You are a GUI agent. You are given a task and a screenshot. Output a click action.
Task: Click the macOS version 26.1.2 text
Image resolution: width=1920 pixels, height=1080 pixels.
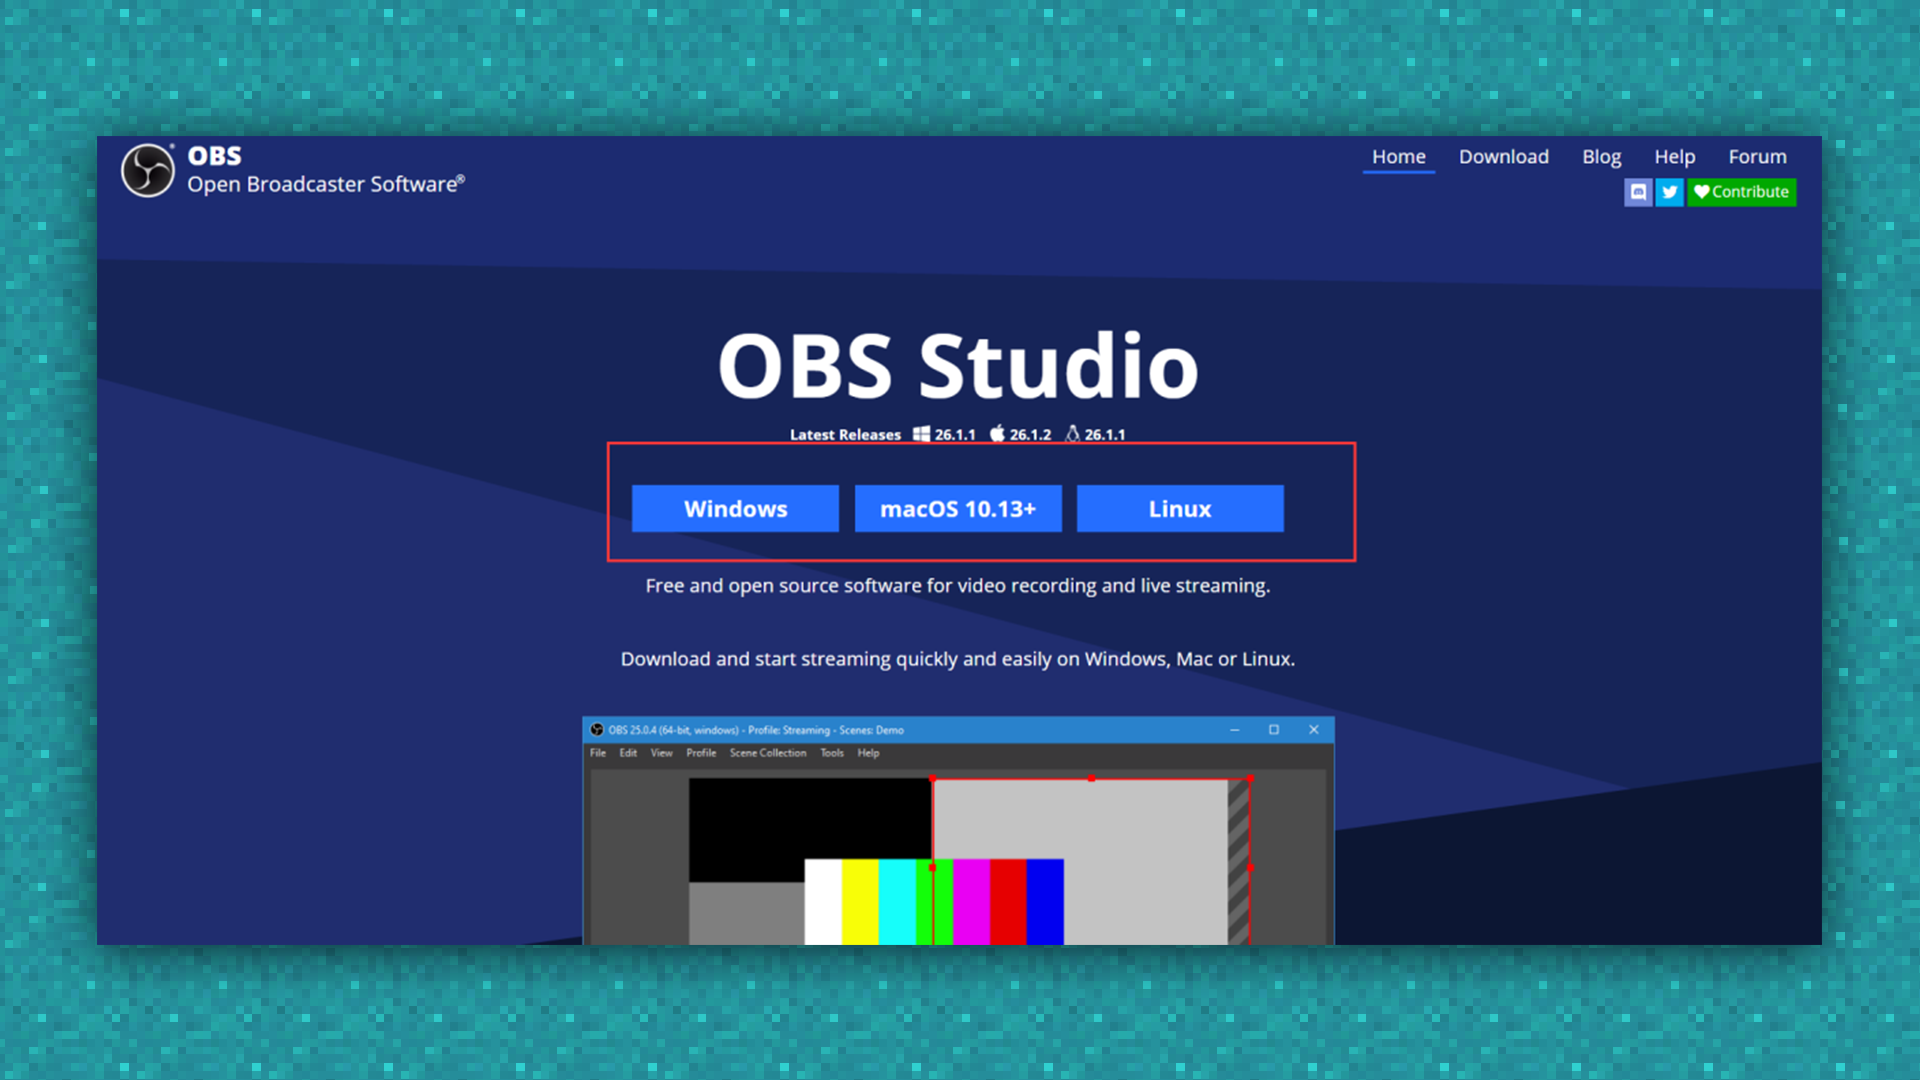point(1030,435)
